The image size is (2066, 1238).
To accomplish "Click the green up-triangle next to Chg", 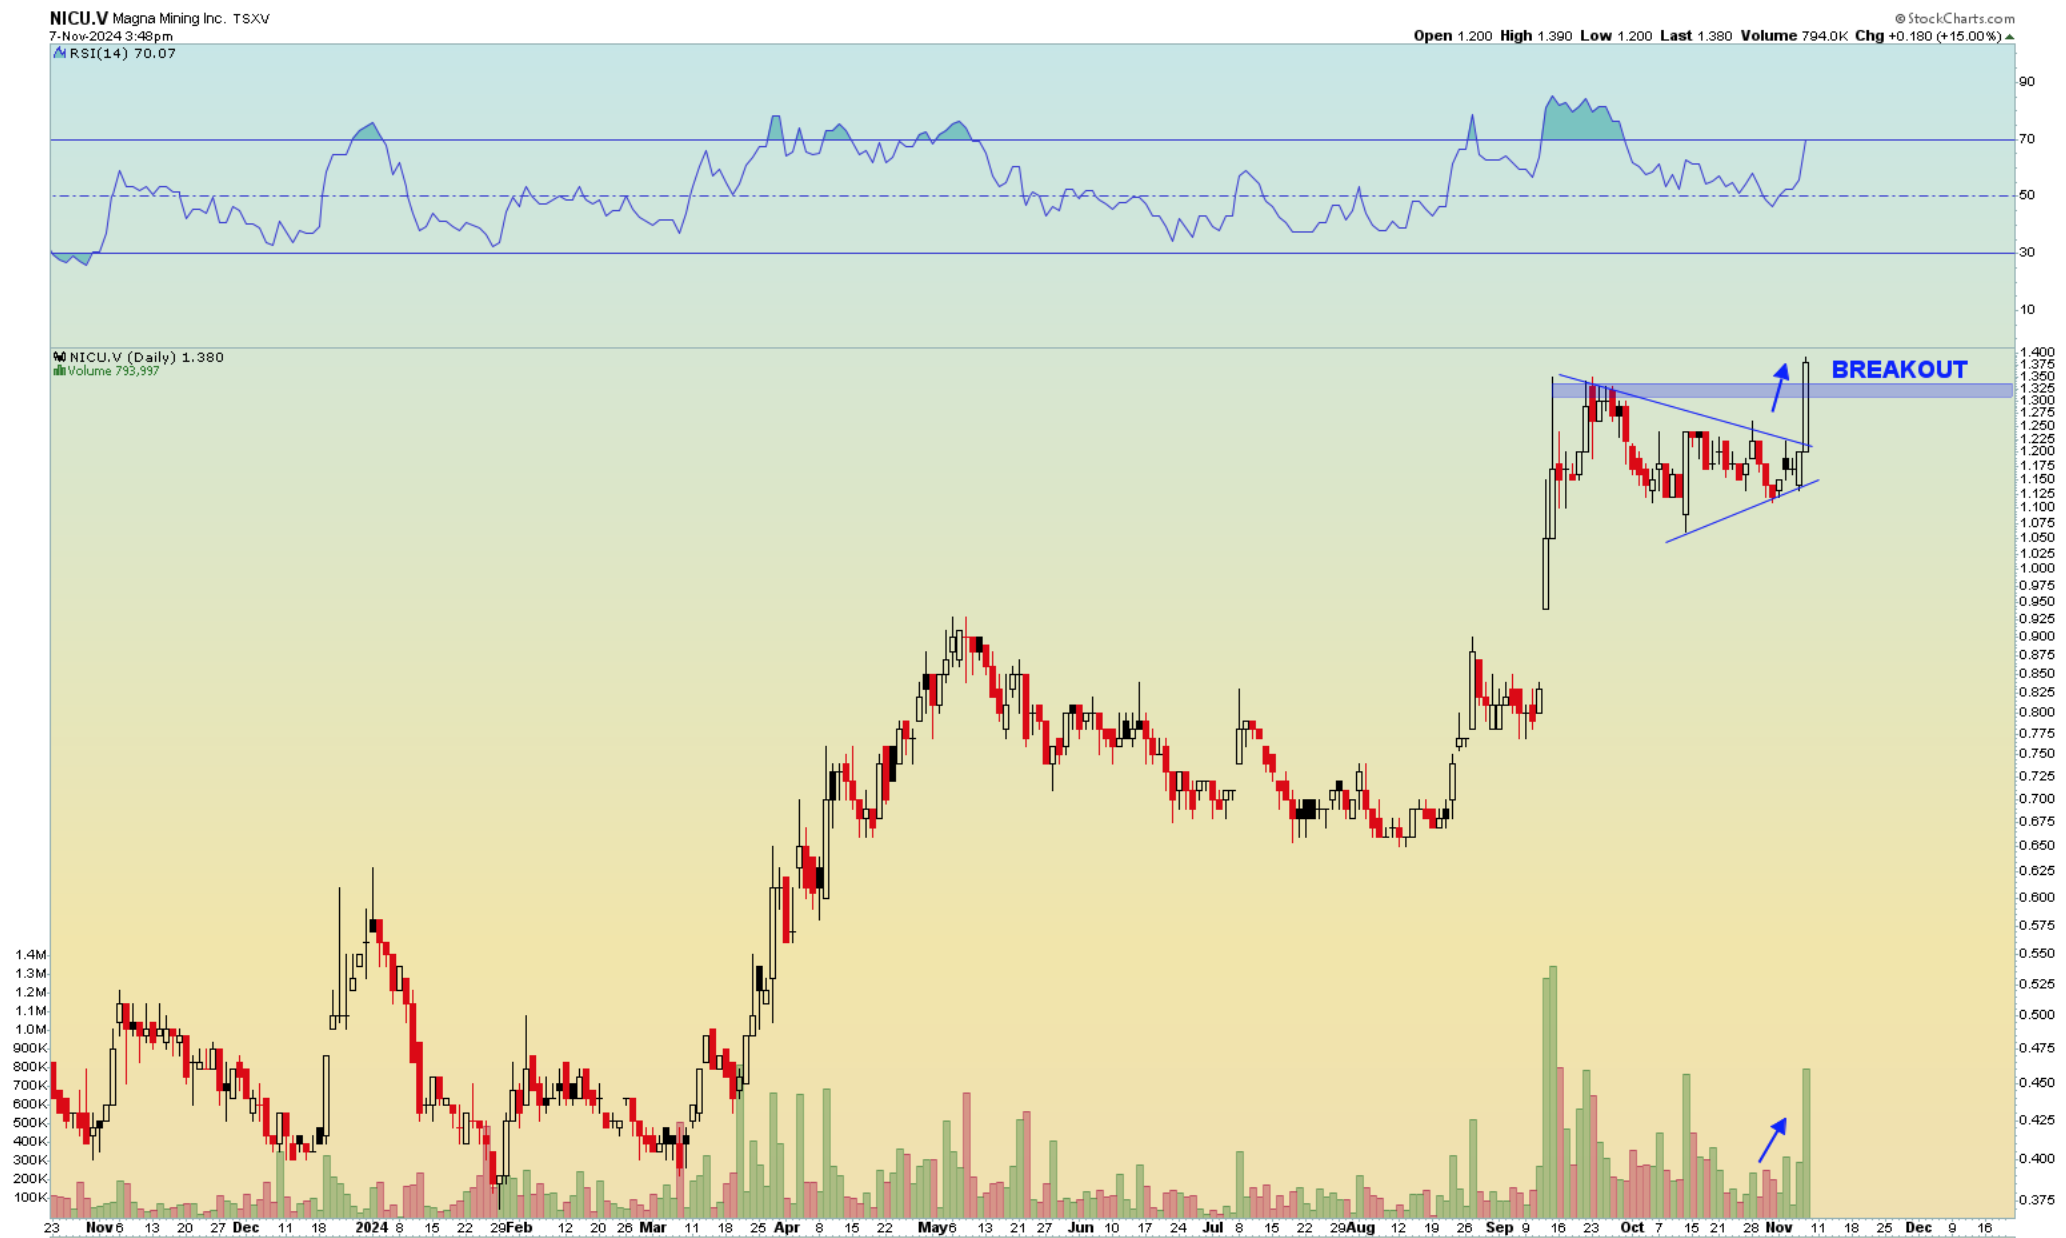I will coord(2010,36).
